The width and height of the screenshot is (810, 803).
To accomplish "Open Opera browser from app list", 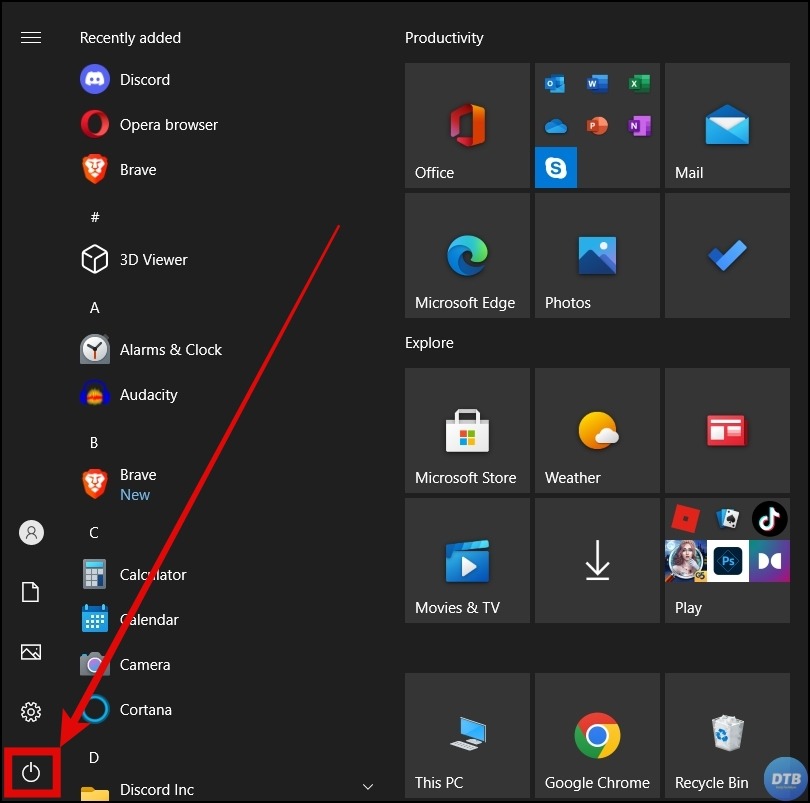I will 168,125.
